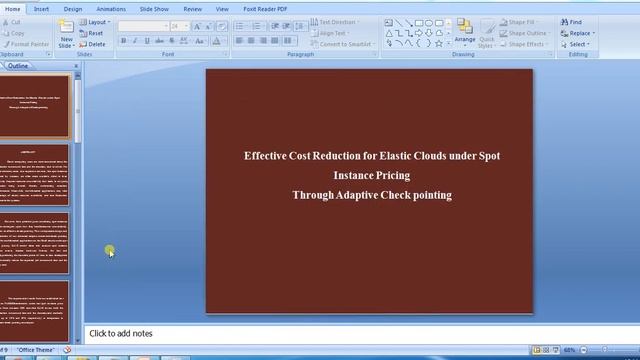The height and width of the screenshot is (360, 640).
Task: Click the zoom out minus button
Action: [584, 350]
